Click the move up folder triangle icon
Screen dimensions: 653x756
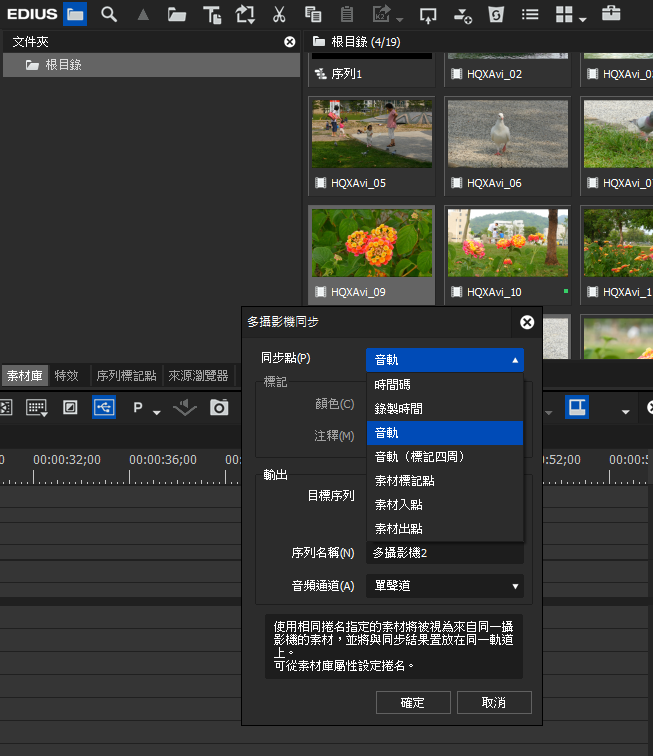[143, 15]
